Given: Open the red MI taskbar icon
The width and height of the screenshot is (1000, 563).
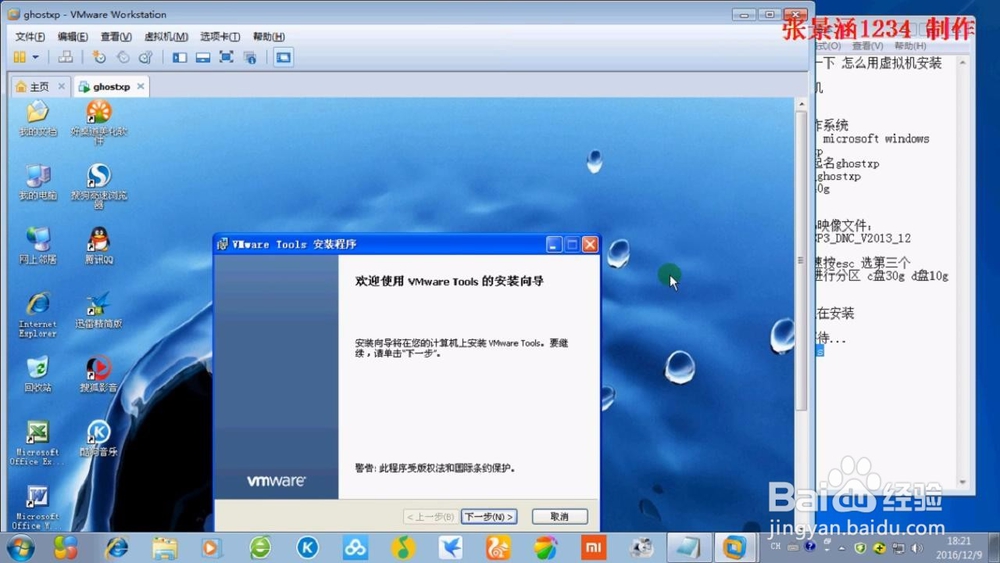Looking at the screenshot, I should (x=593, y=548).
